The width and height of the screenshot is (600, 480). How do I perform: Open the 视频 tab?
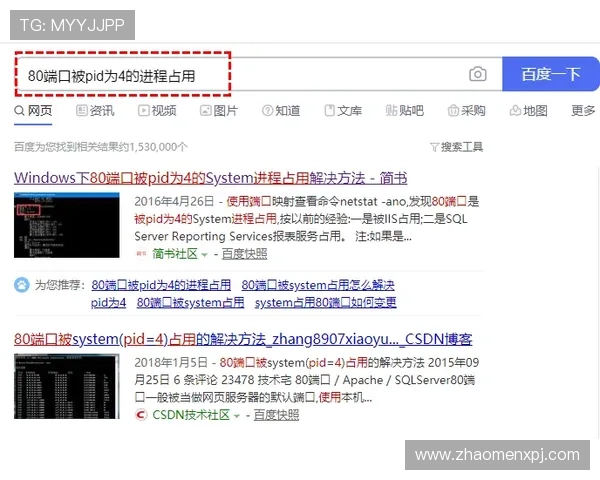(x=157, y=111)
